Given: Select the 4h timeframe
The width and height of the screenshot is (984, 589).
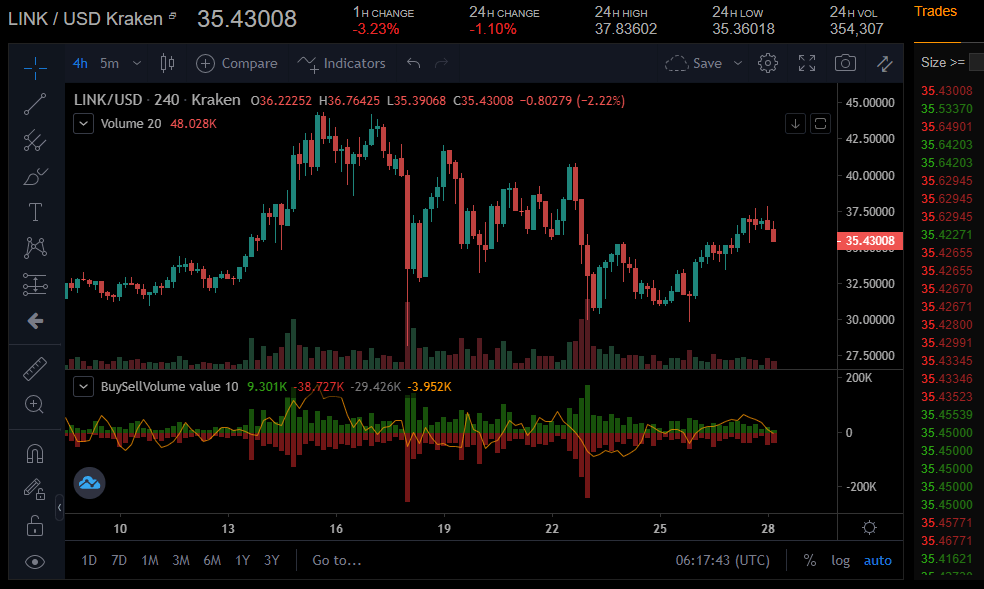Looking at the screenshot, I should pos(80,63).
